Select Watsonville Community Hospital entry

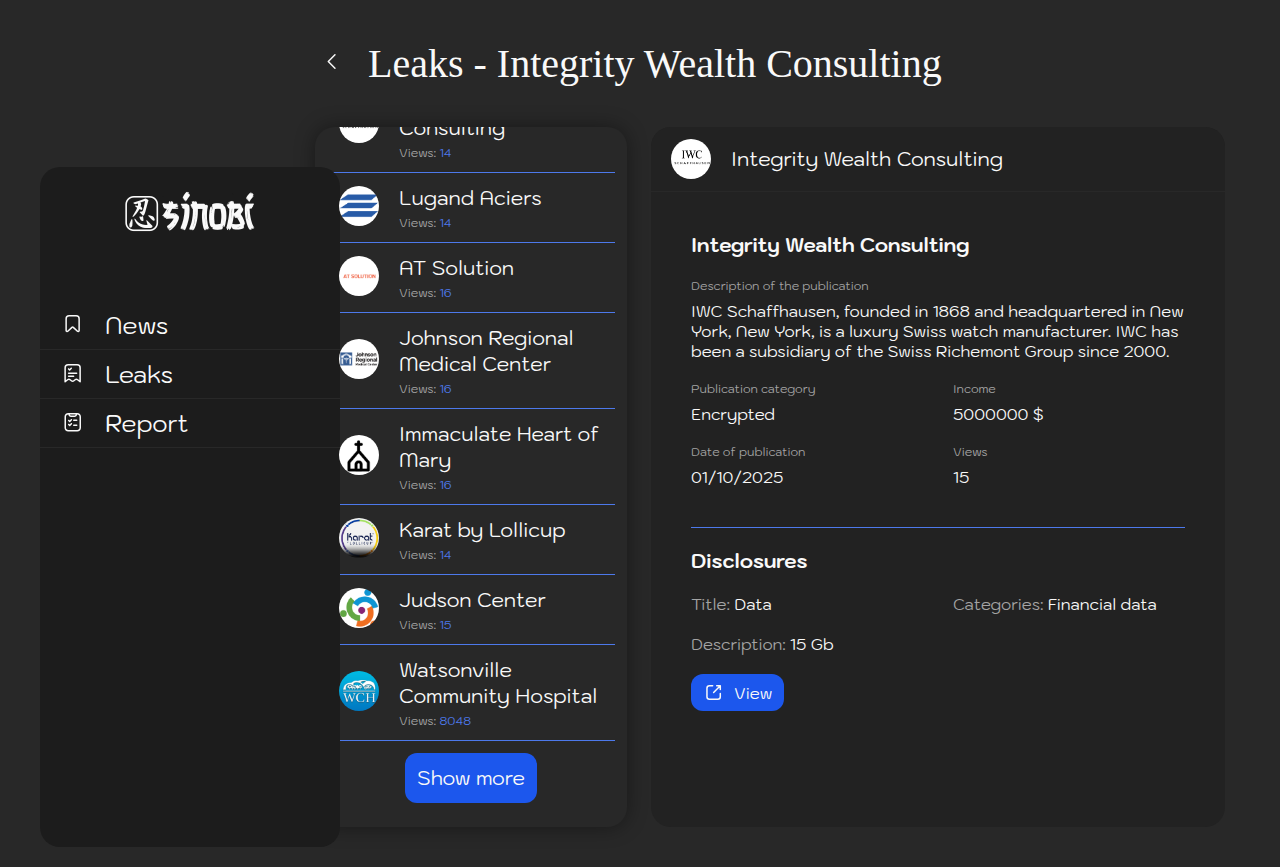coord(497,683)
